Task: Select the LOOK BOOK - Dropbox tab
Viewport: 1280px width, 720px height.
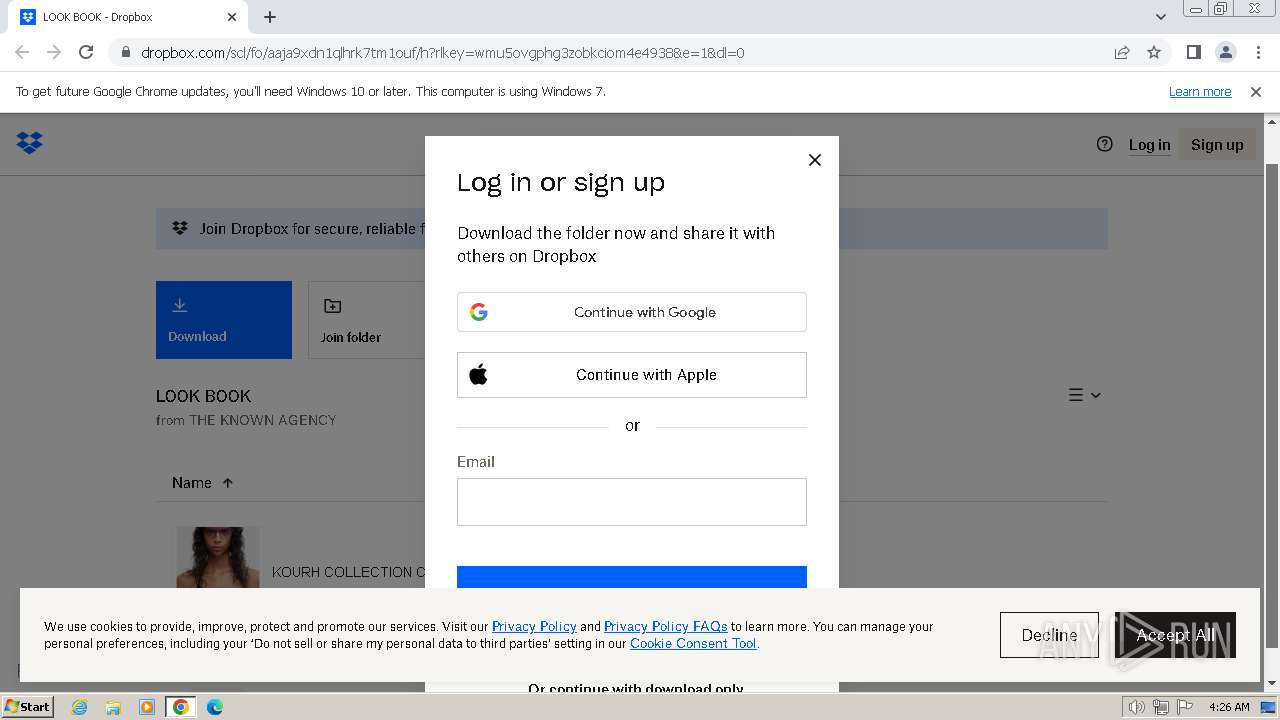Action: (x=130, y=17)
